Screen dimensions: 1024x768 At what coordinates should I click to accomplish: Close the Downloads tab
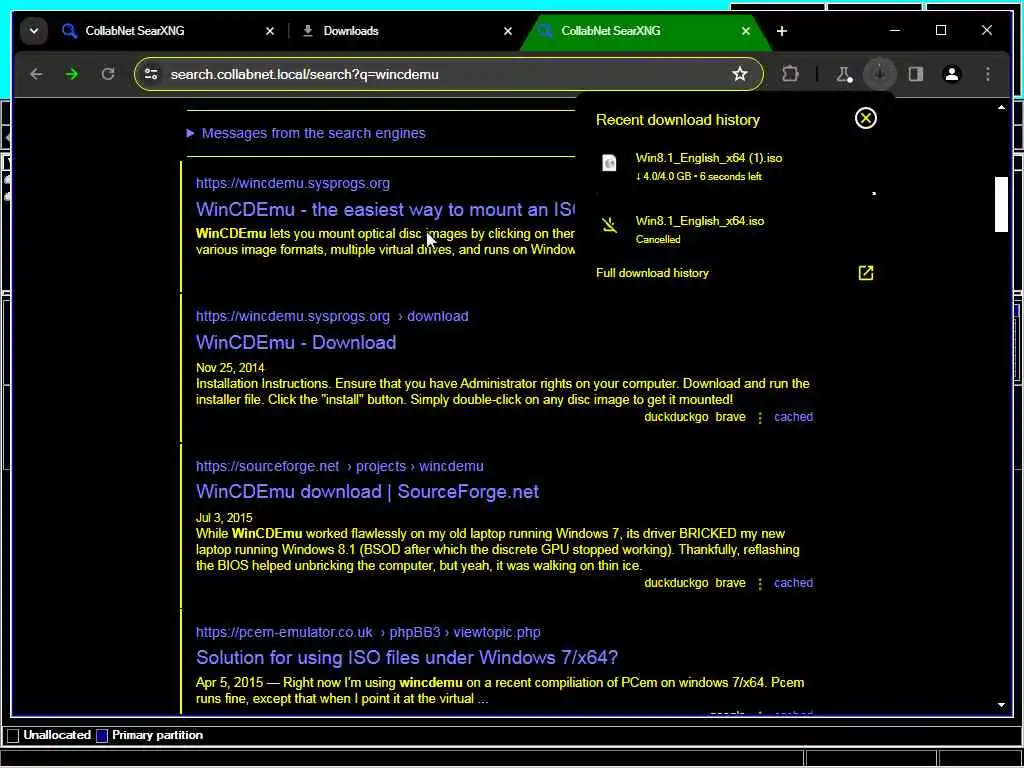(x=507, y=31)
